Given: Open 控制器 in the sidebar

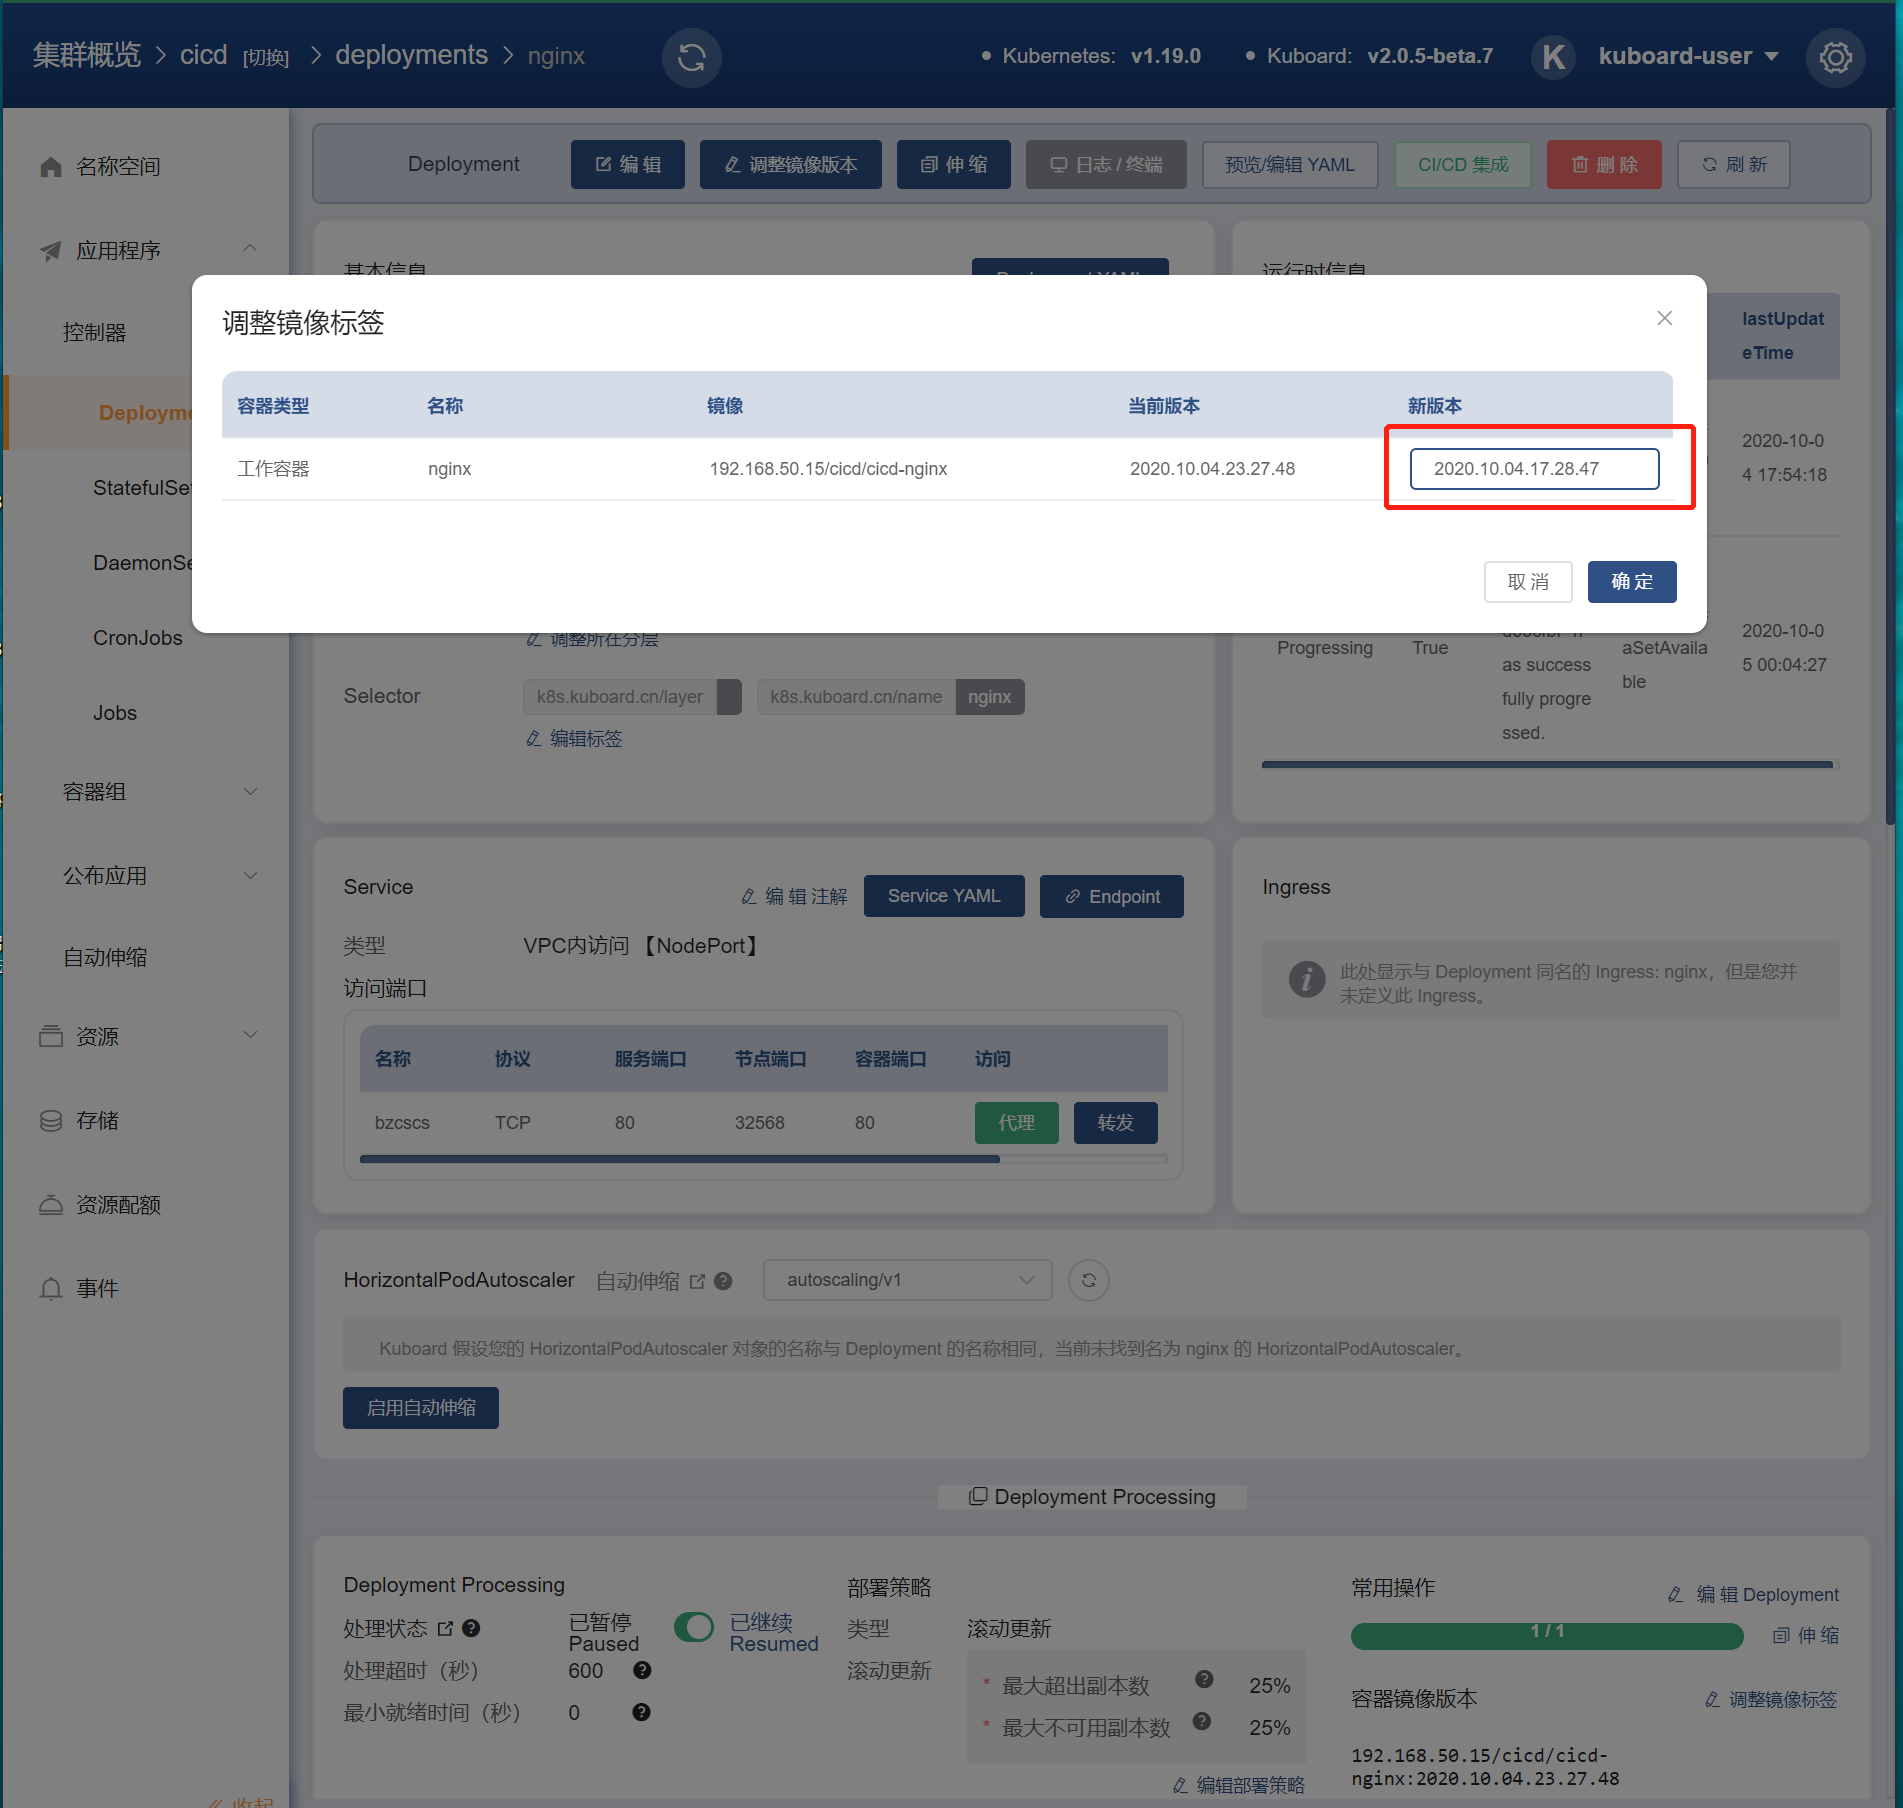Looking at the screenshot, I should pos(95,333).
